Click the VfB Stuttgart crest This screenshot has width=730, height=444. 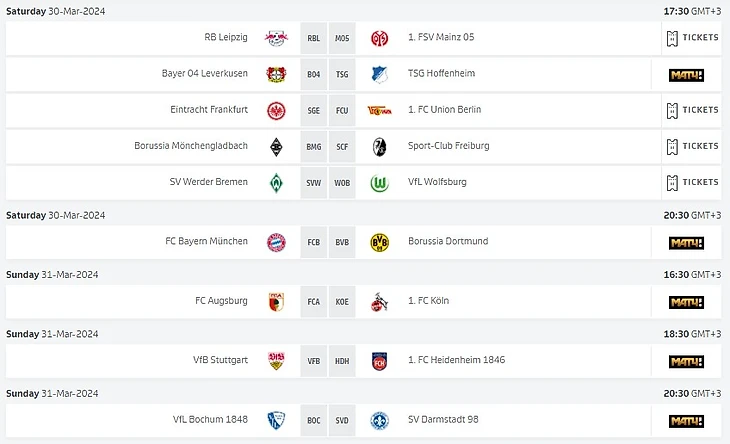click(276, 361)
